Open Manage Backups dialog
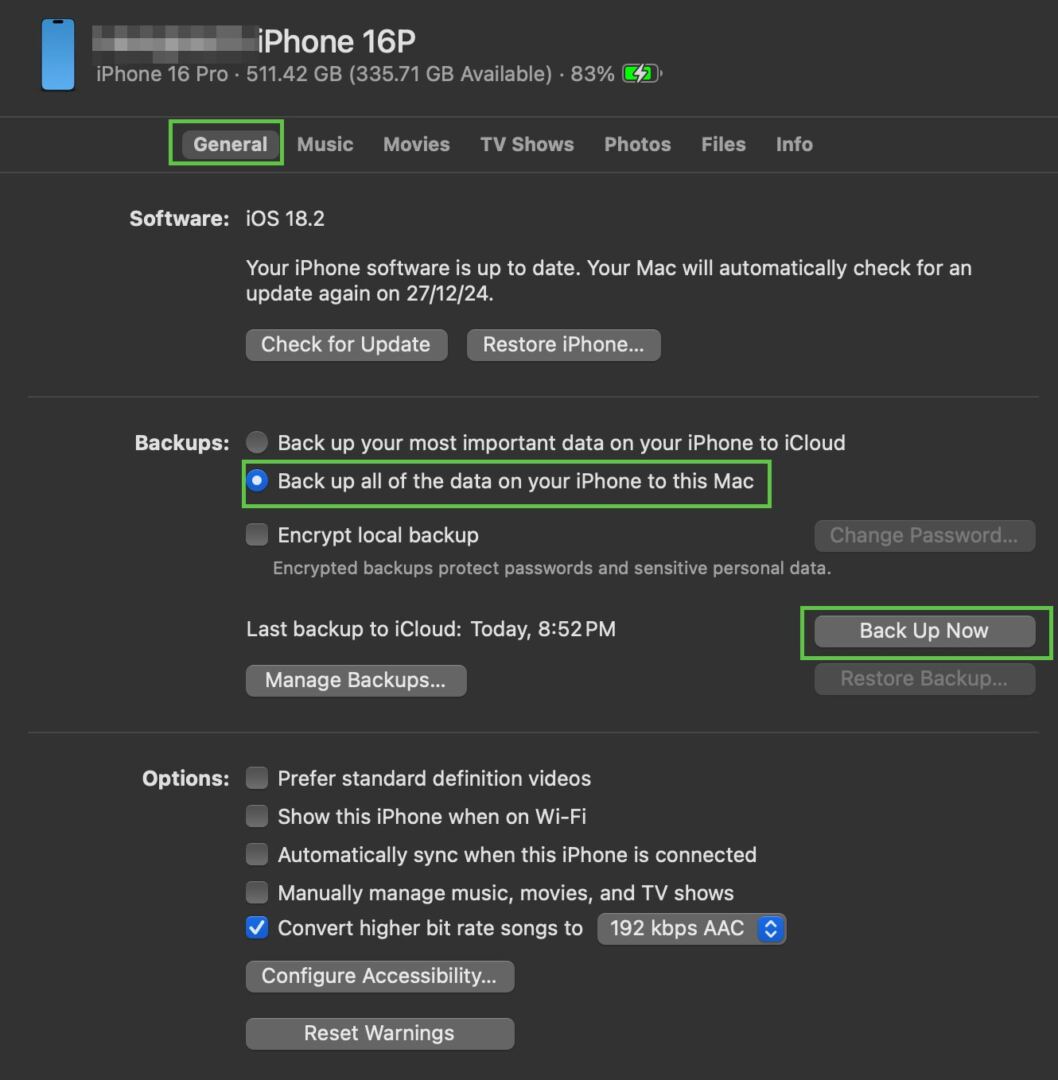The image size is (1058, 1080). tap(355, 681)
